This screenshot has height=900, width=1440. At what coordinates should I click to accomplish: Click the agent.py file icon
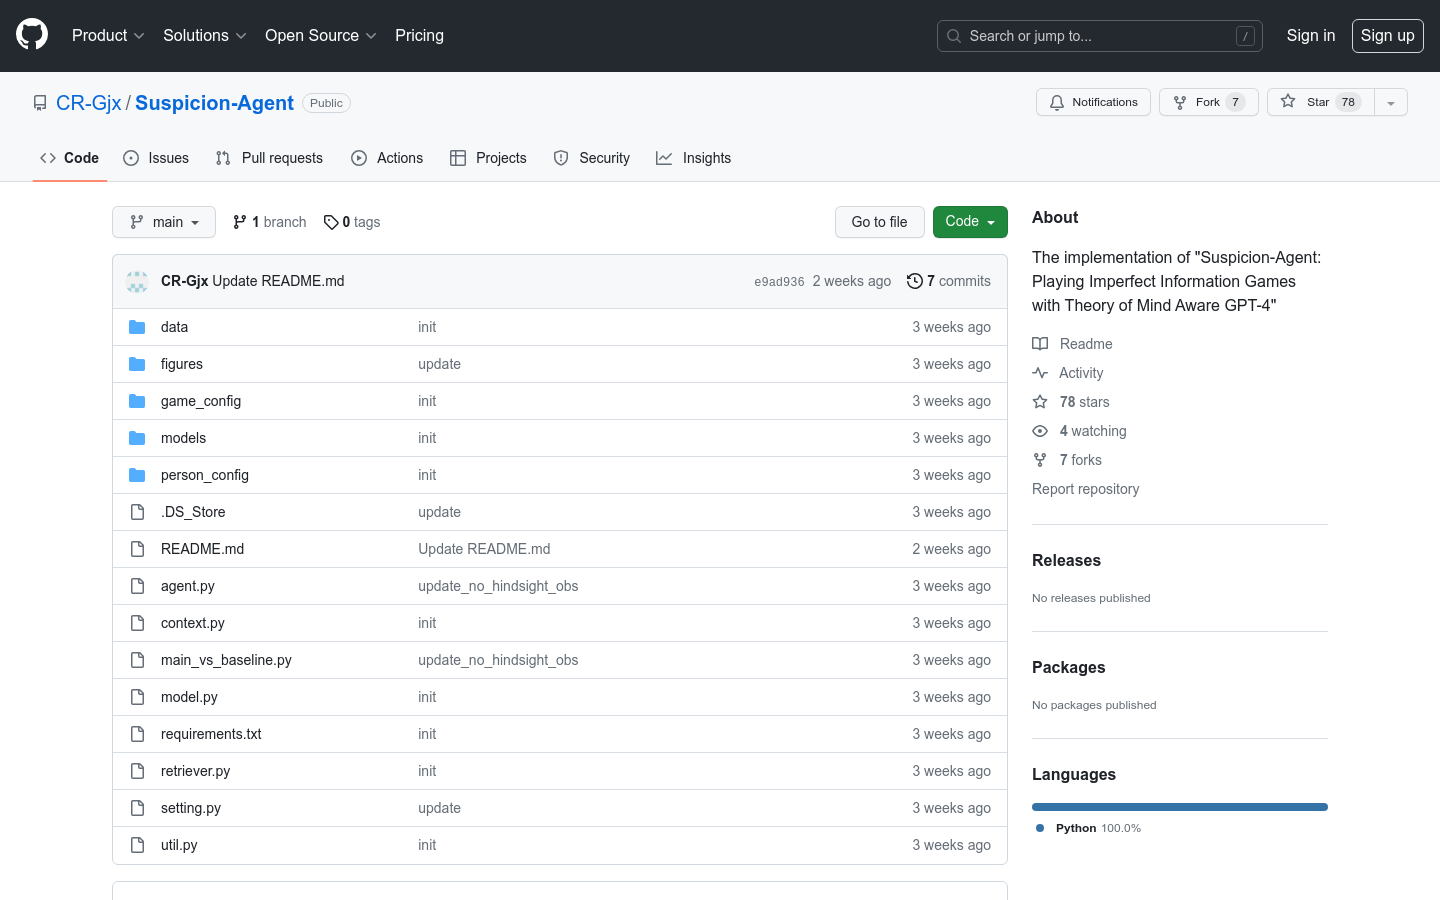[137, 586]
